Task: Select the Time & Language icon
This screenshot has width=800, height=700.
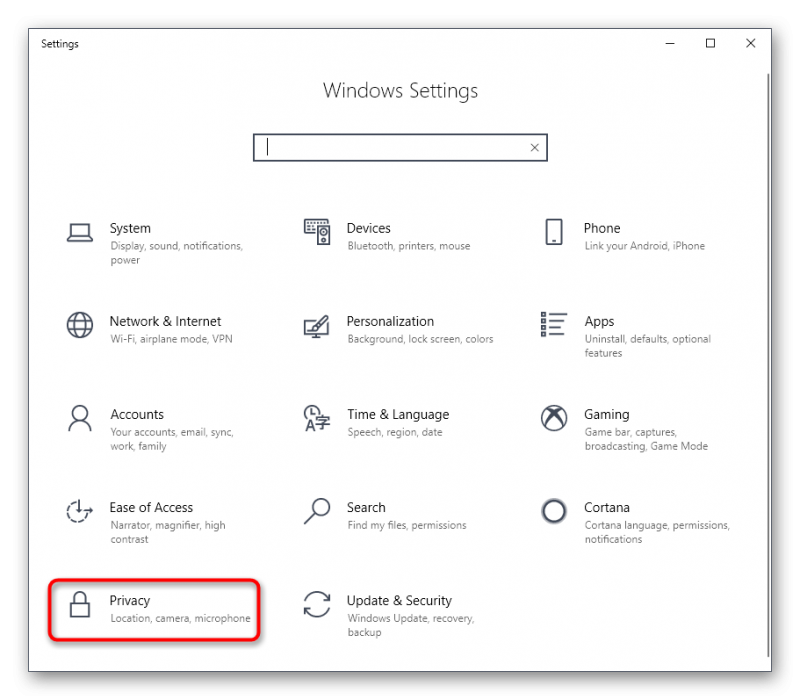Action: pyautogui.click(x=317, y=418)
